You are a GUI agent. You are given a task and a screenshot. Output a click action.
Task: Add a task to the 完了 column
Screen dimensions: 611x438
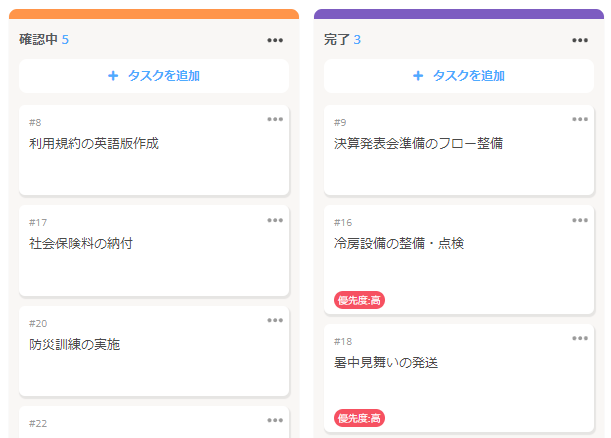pyautogui.click(x=459, y=76)
